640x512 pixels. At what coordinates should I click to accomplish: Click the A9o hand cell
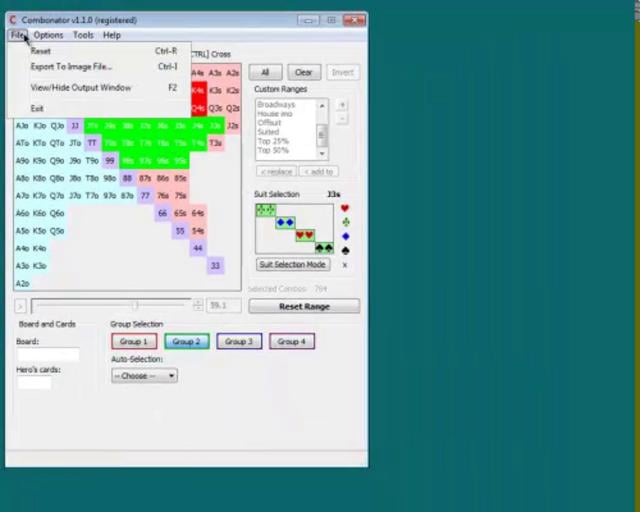click(x=22, y=161)
